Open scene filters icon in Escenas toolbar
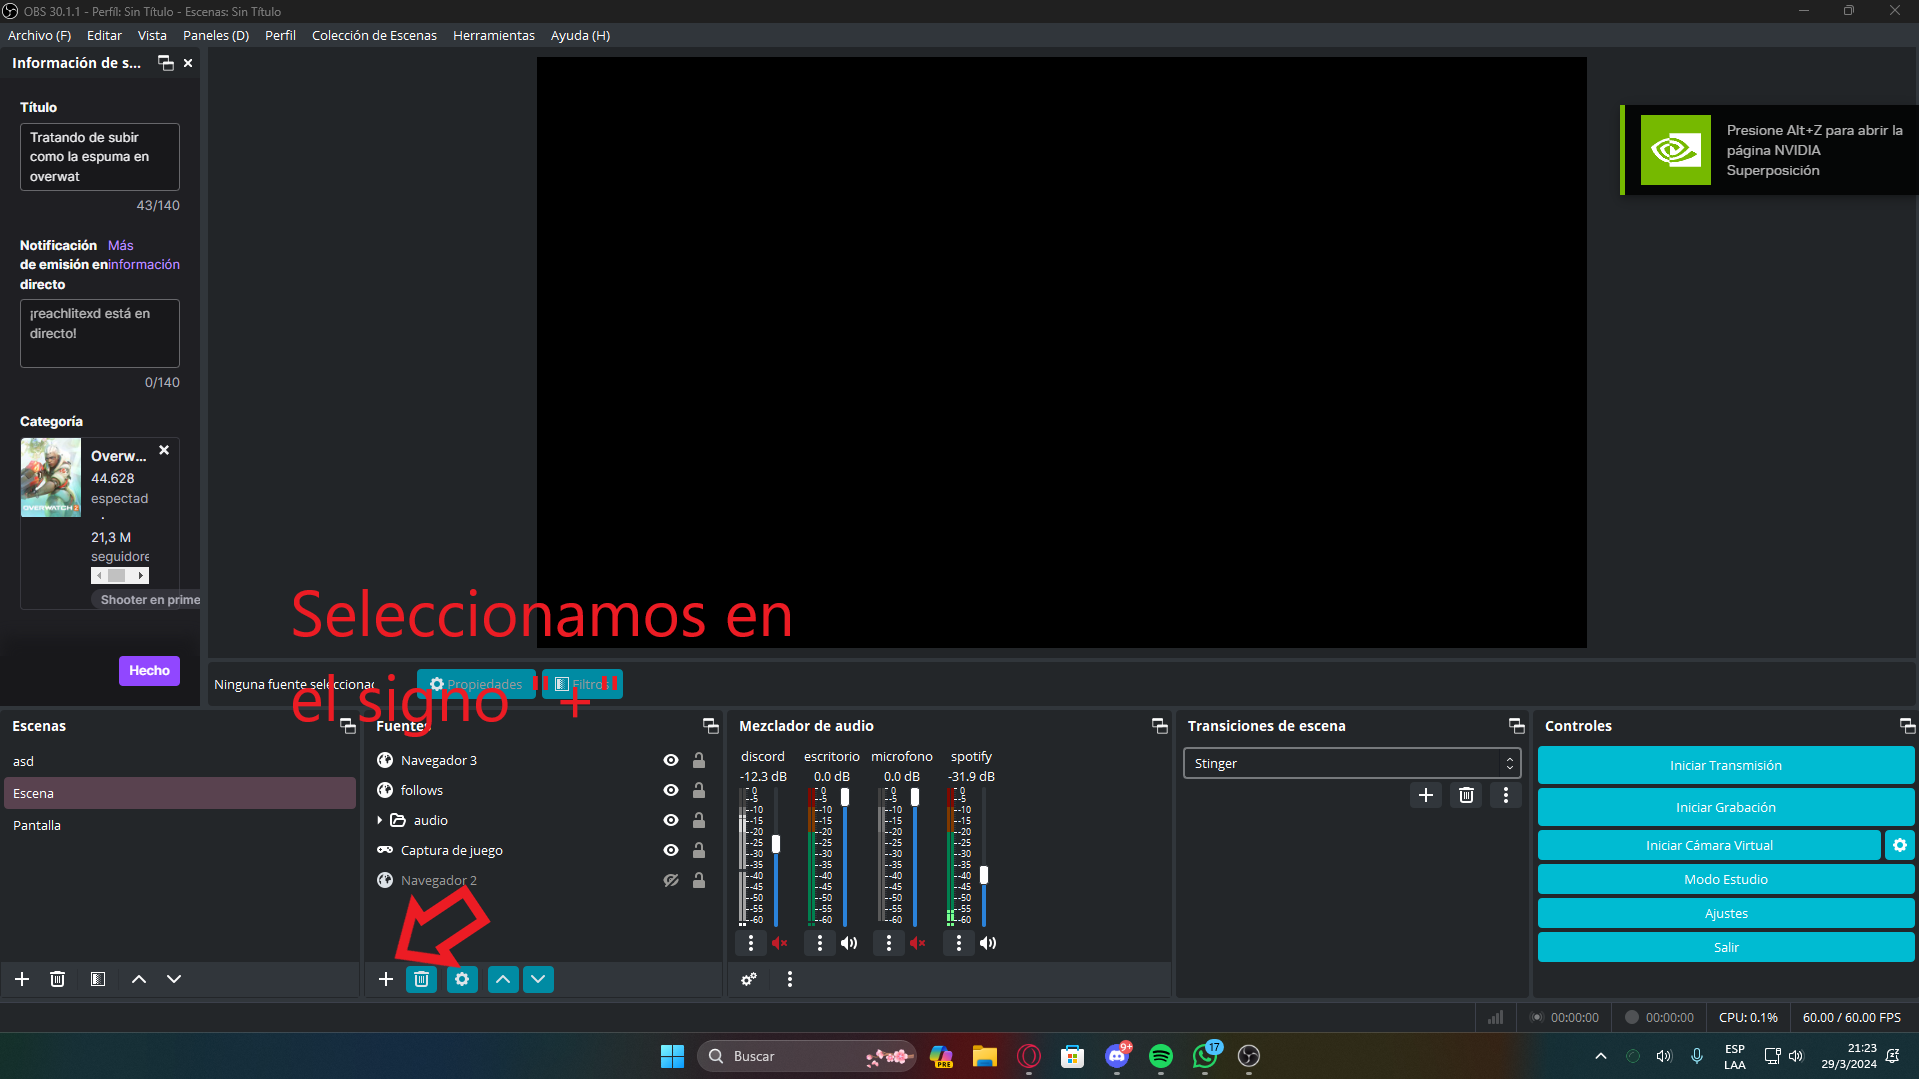 pos(98,979)
